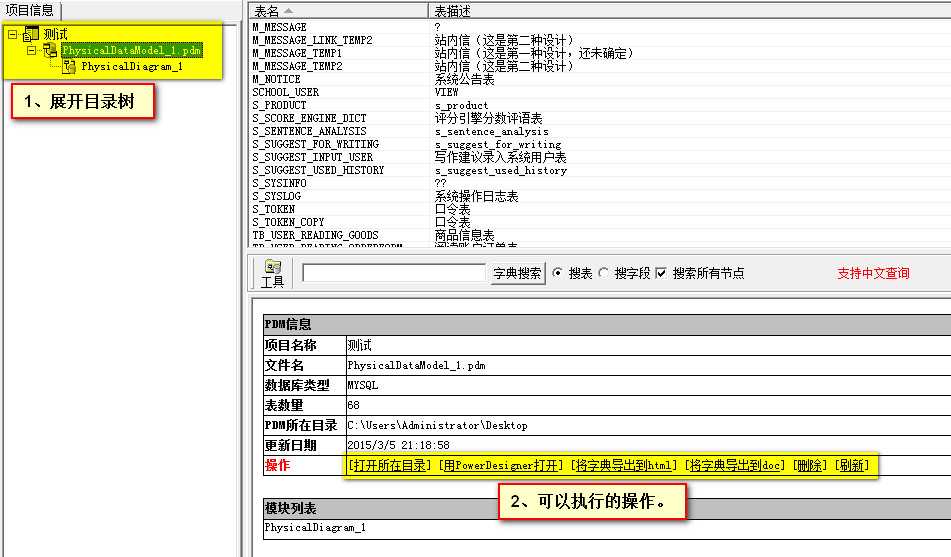
Task: Click the 删除 link
Action: pos(810,465)
